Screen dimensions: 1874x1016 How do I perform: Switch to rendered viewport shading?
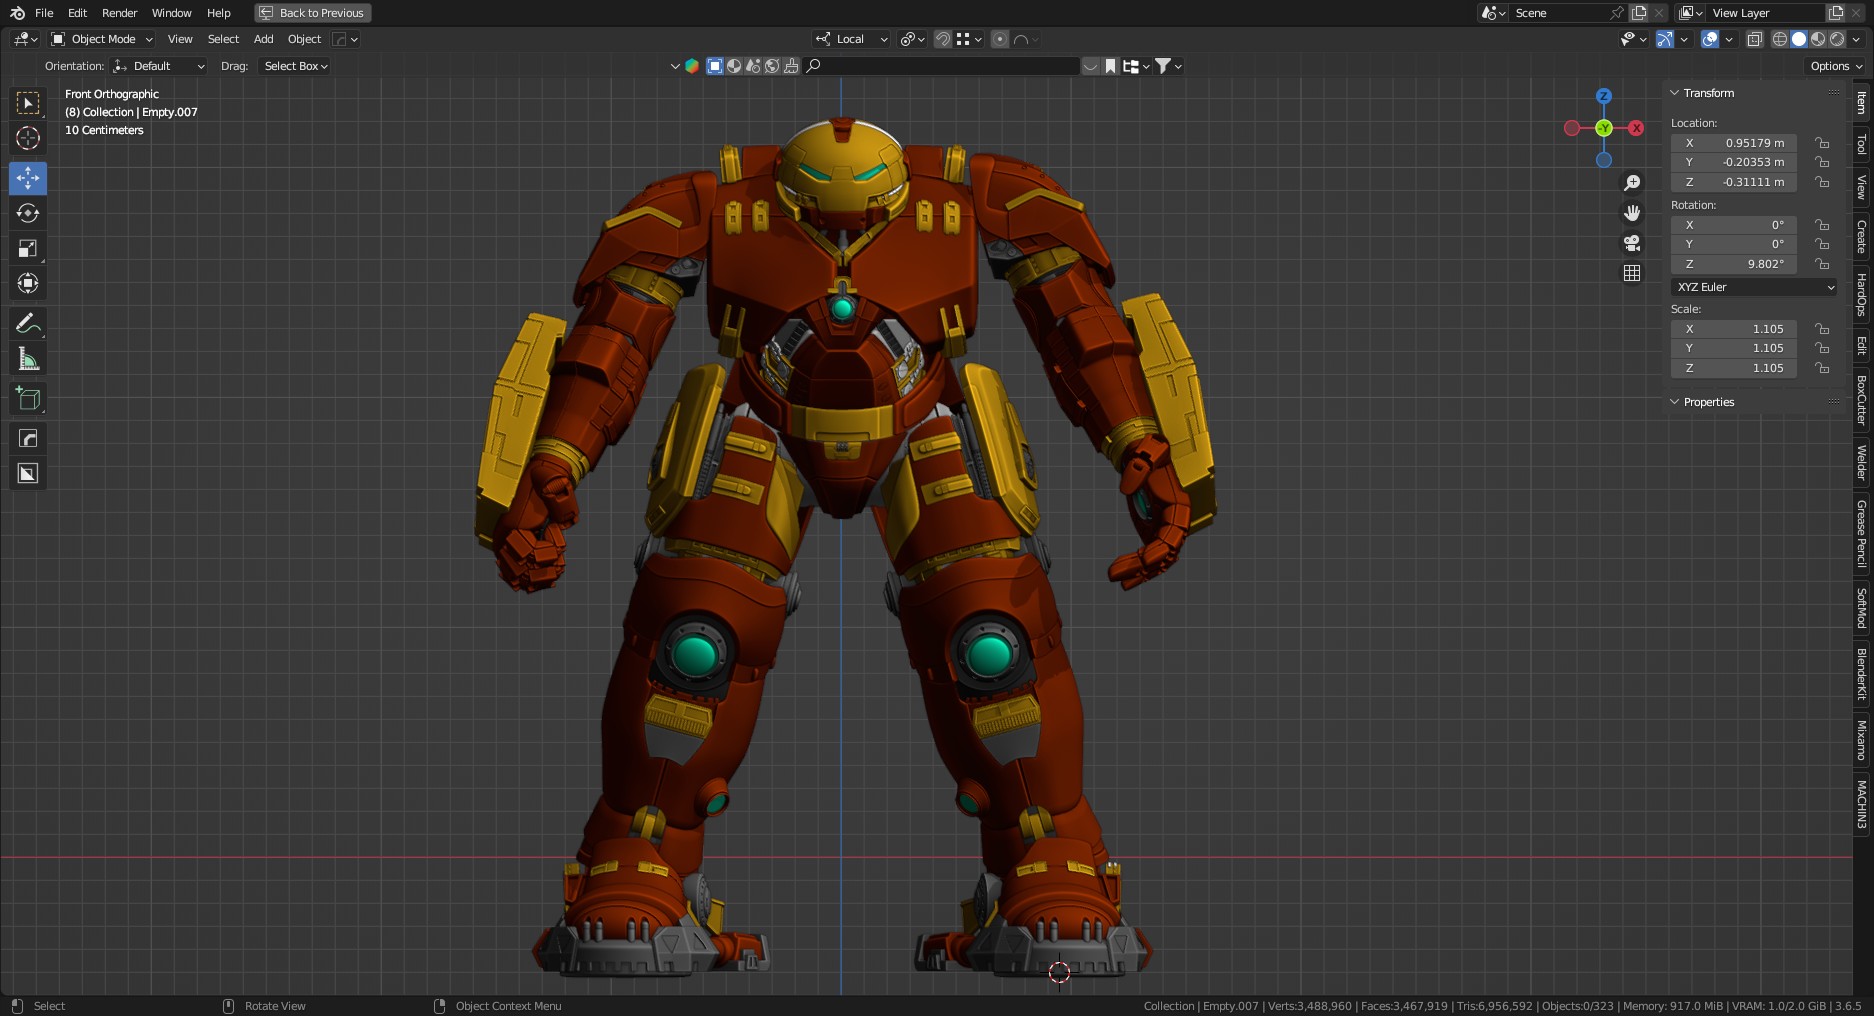[1837, 39]
